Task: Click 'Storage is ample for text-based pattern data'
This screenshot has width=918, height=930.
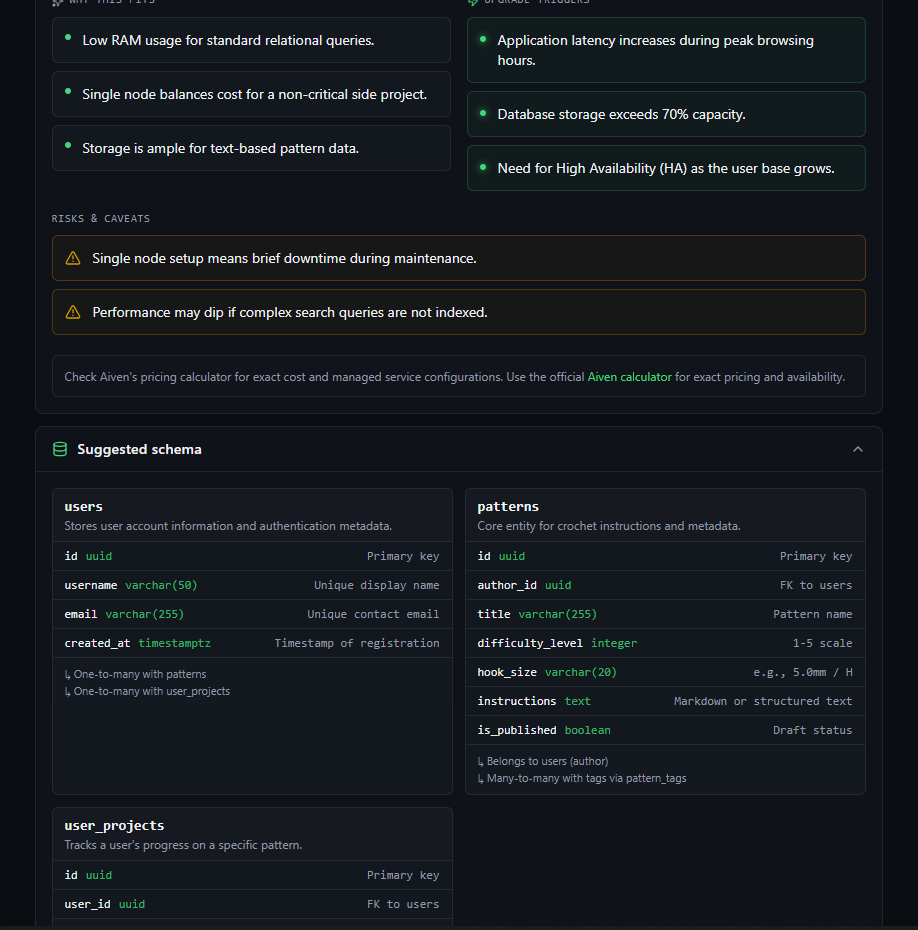Action: point(221,148)
